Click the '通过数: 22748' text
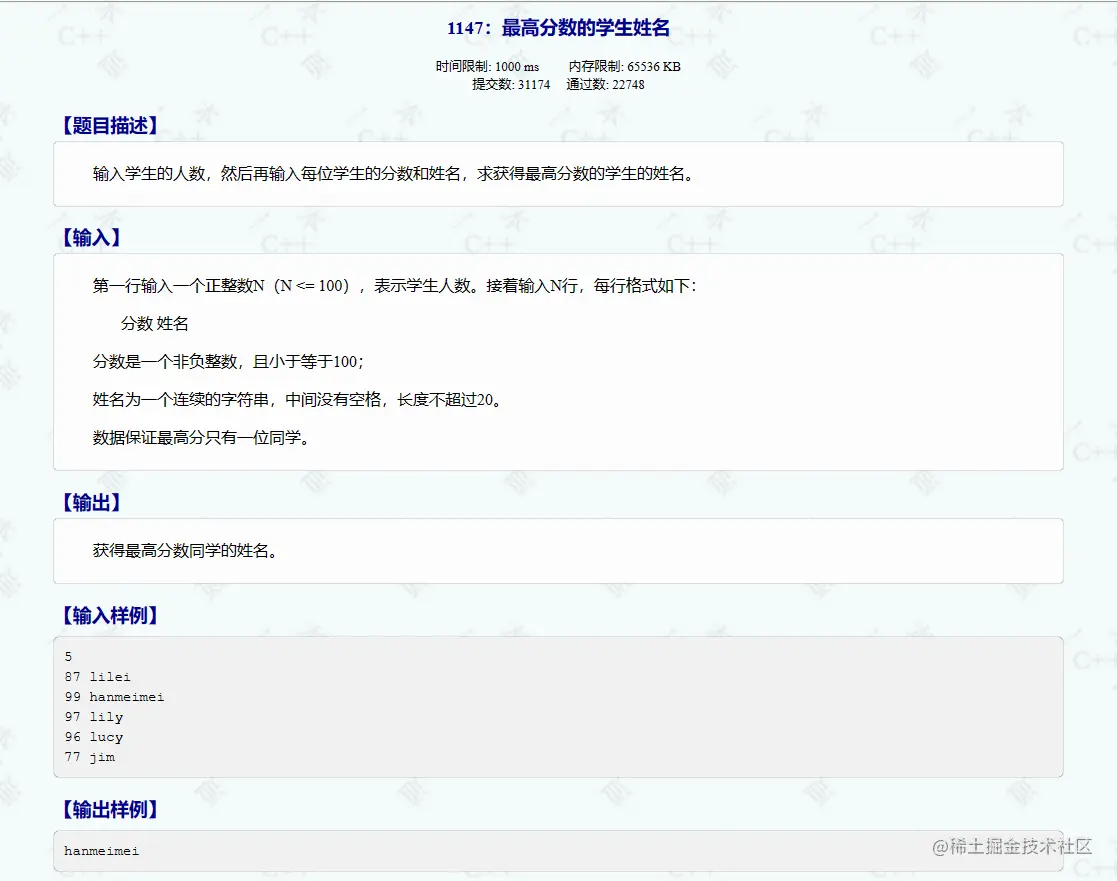The height and width of the screenshot is (881, 1117). click(x=606, y=84)
